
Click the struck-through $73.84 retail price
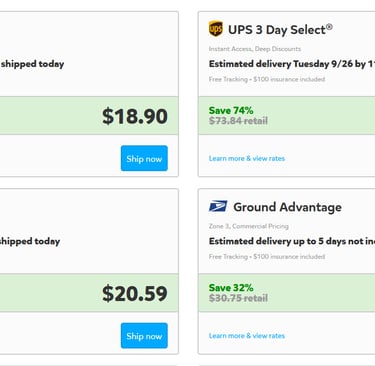(x=238, y=121)
